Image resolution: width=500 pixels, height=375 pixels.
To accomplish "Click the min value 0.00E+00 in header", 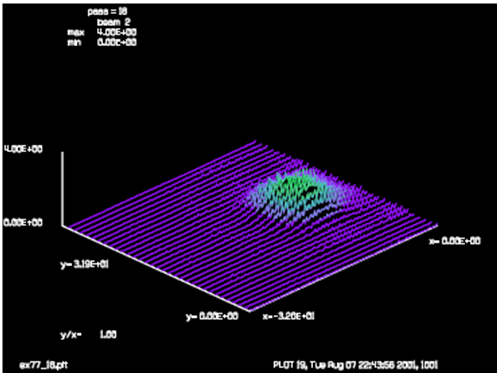I will click(x=117, y=42).
